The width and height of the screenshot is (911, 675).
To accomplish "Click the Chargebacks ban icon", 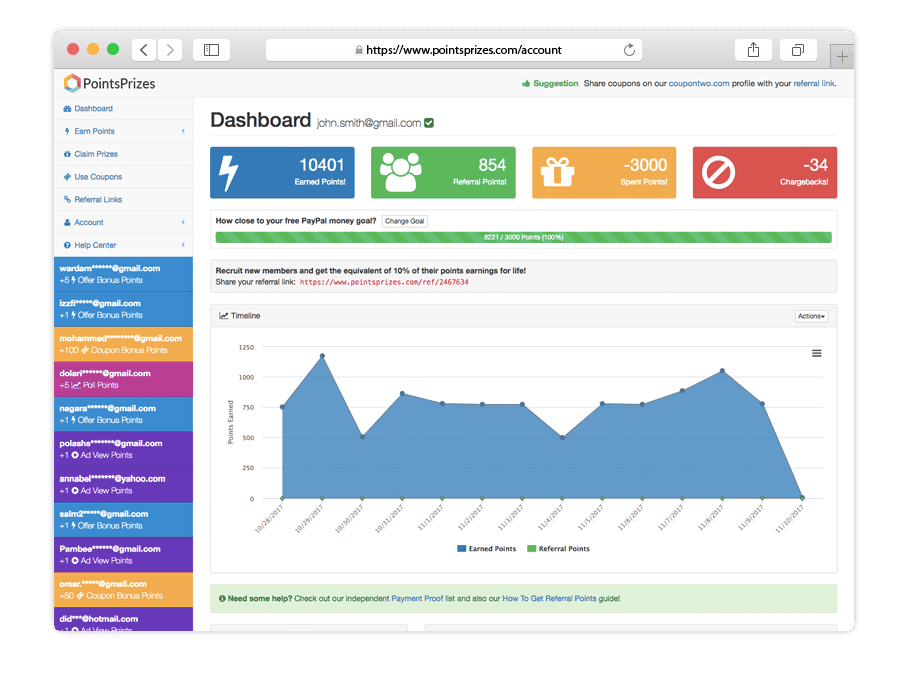I will click(x=718, y=173).
